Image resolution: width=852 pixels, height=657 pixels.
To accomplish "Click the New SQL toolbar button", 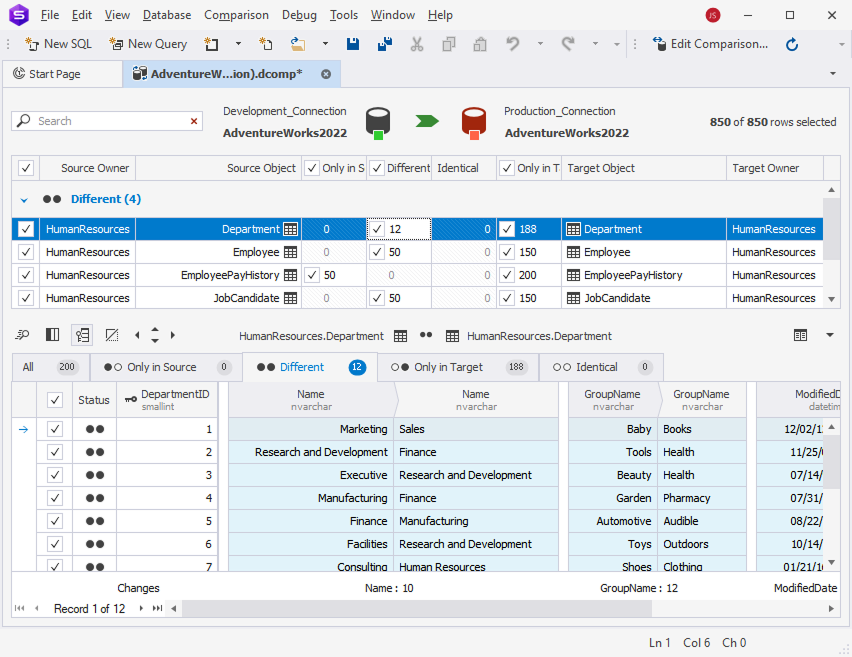I will click(x=58, y=44).
